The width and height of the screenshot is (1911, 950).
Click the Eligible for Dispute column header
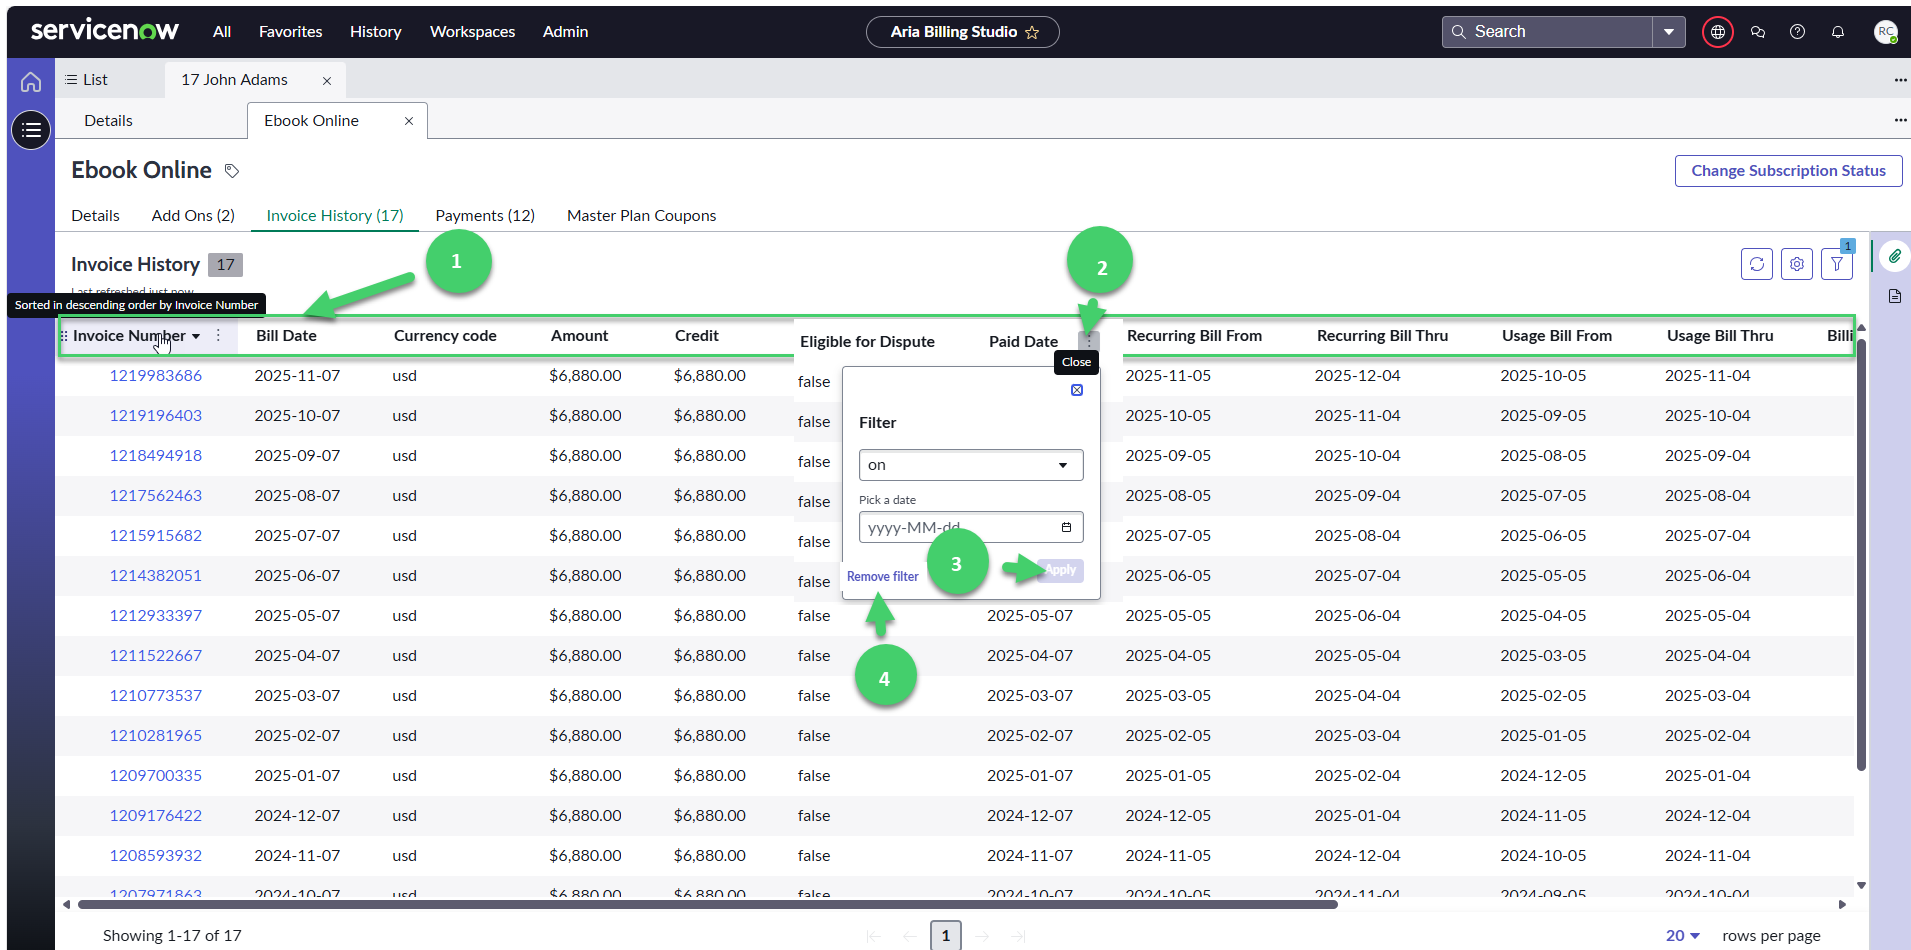point(867,342)
